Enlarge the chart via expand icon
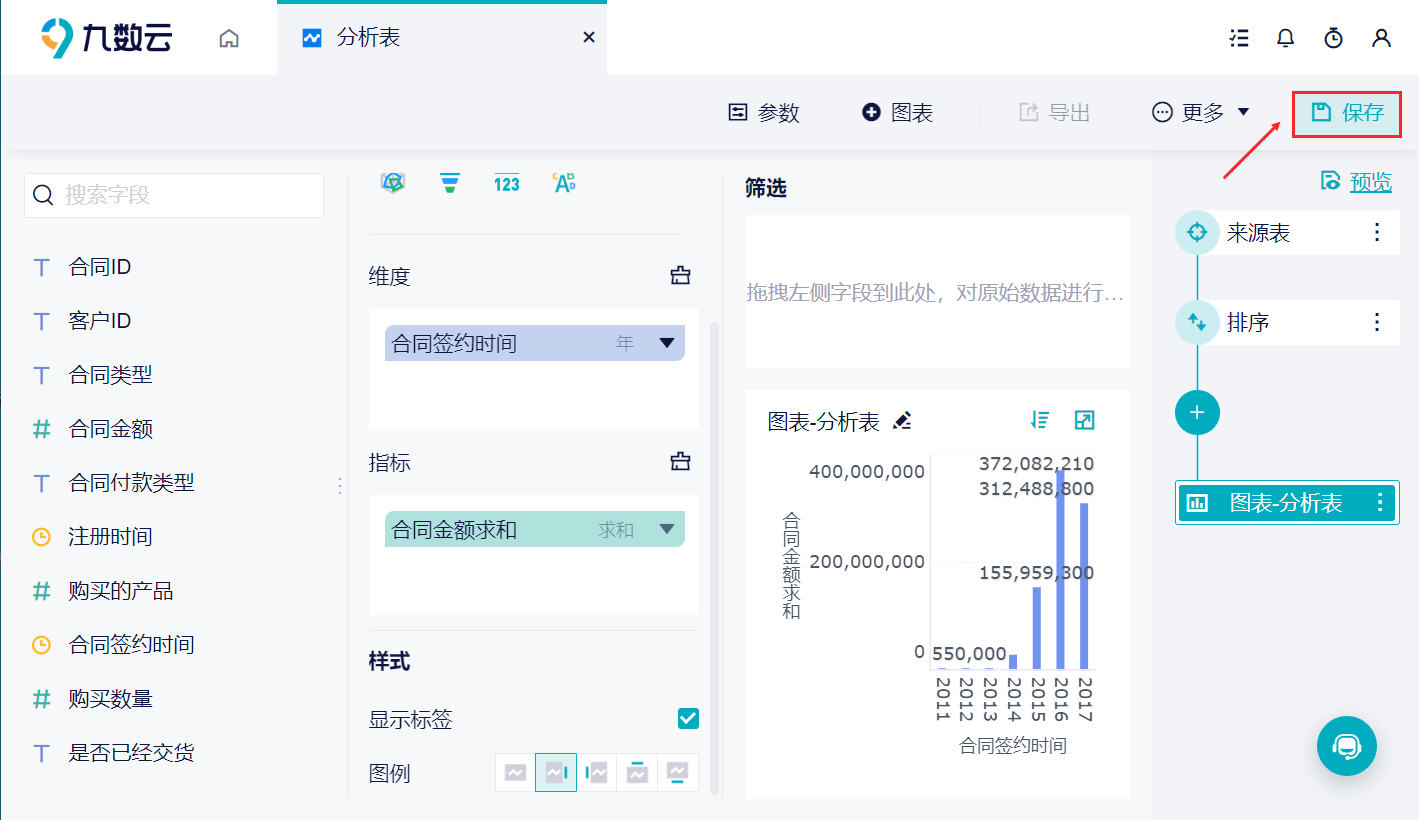The height and width of the screenshot is (820, 1419). click(1084, 421)
